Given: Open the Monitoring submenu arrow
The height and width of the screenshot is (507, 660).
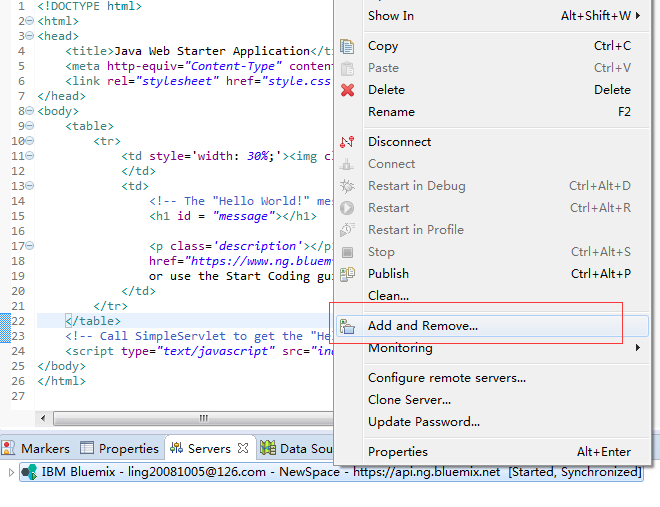Looking at the screenshot, I should pyautogui.click(x=638, y=348).
